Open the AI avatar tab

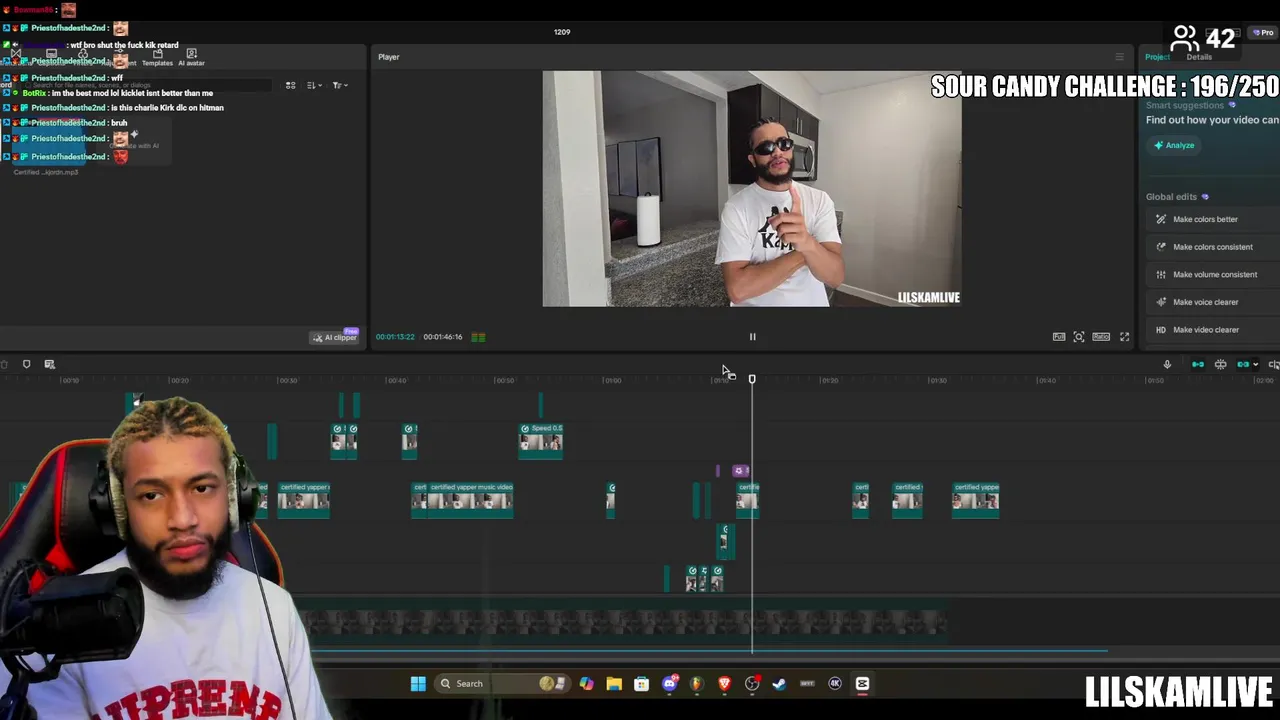click(191, 58)
